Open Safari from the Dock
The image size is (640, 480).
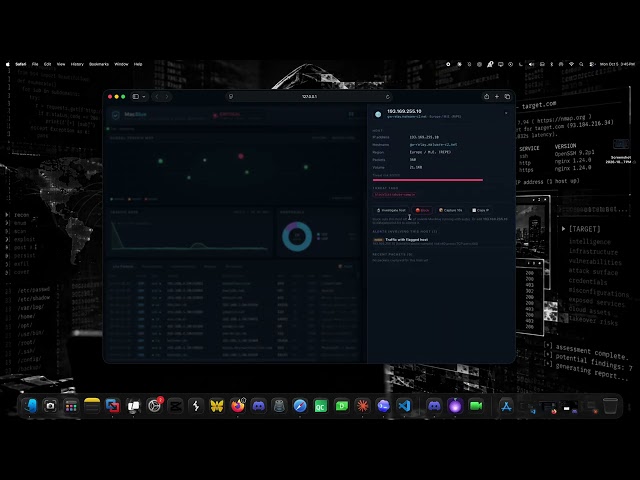(300, 406)
